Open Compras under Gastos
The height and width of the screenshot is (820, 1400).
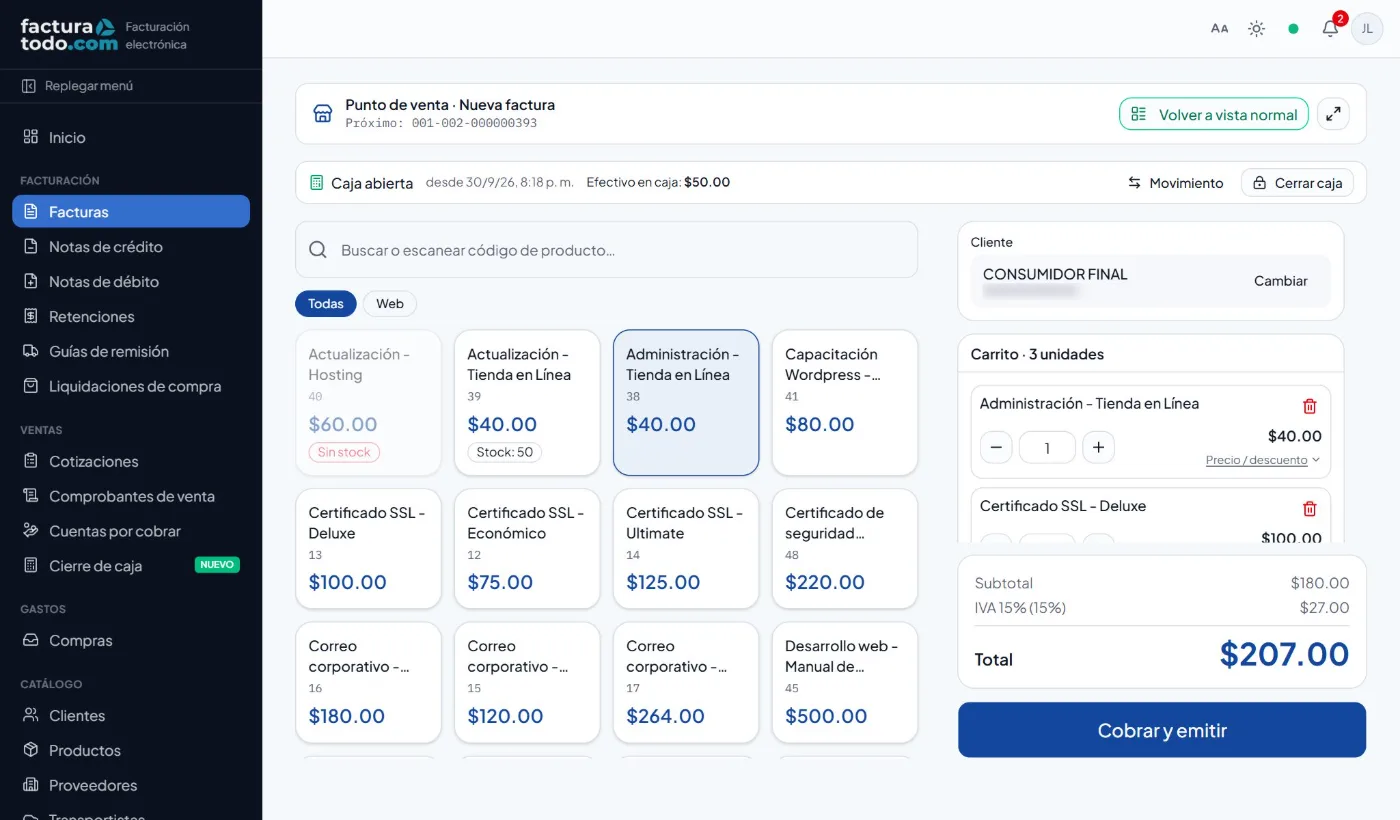tap(131, 641)
